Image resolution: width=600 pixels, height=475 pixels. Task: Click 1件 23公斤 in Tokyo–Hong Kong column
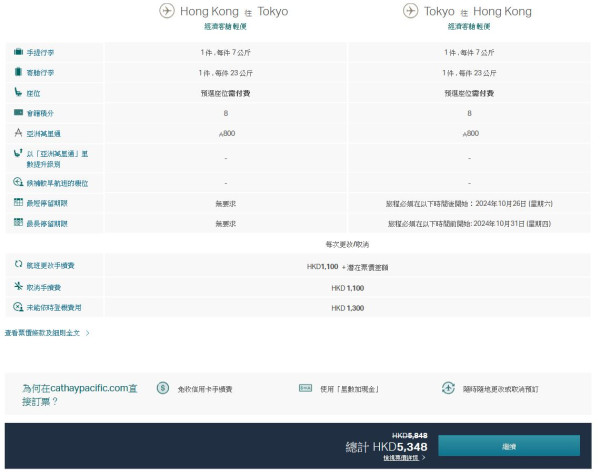469,73
